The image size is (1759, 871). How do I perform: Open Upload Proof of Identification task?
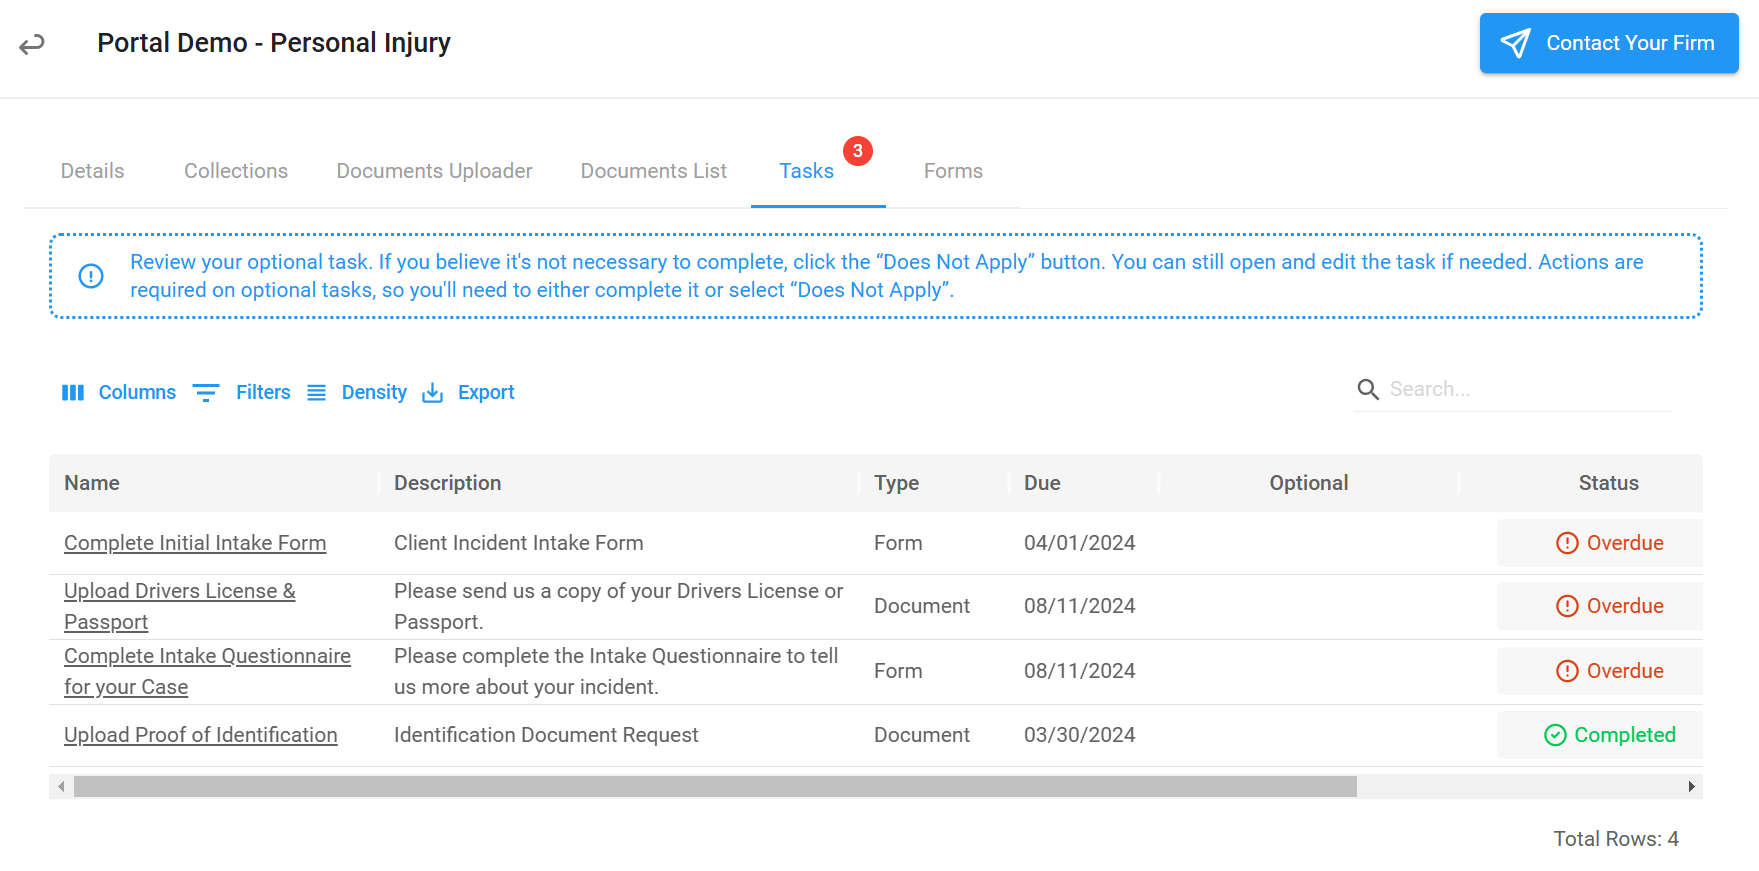(201, 735)
